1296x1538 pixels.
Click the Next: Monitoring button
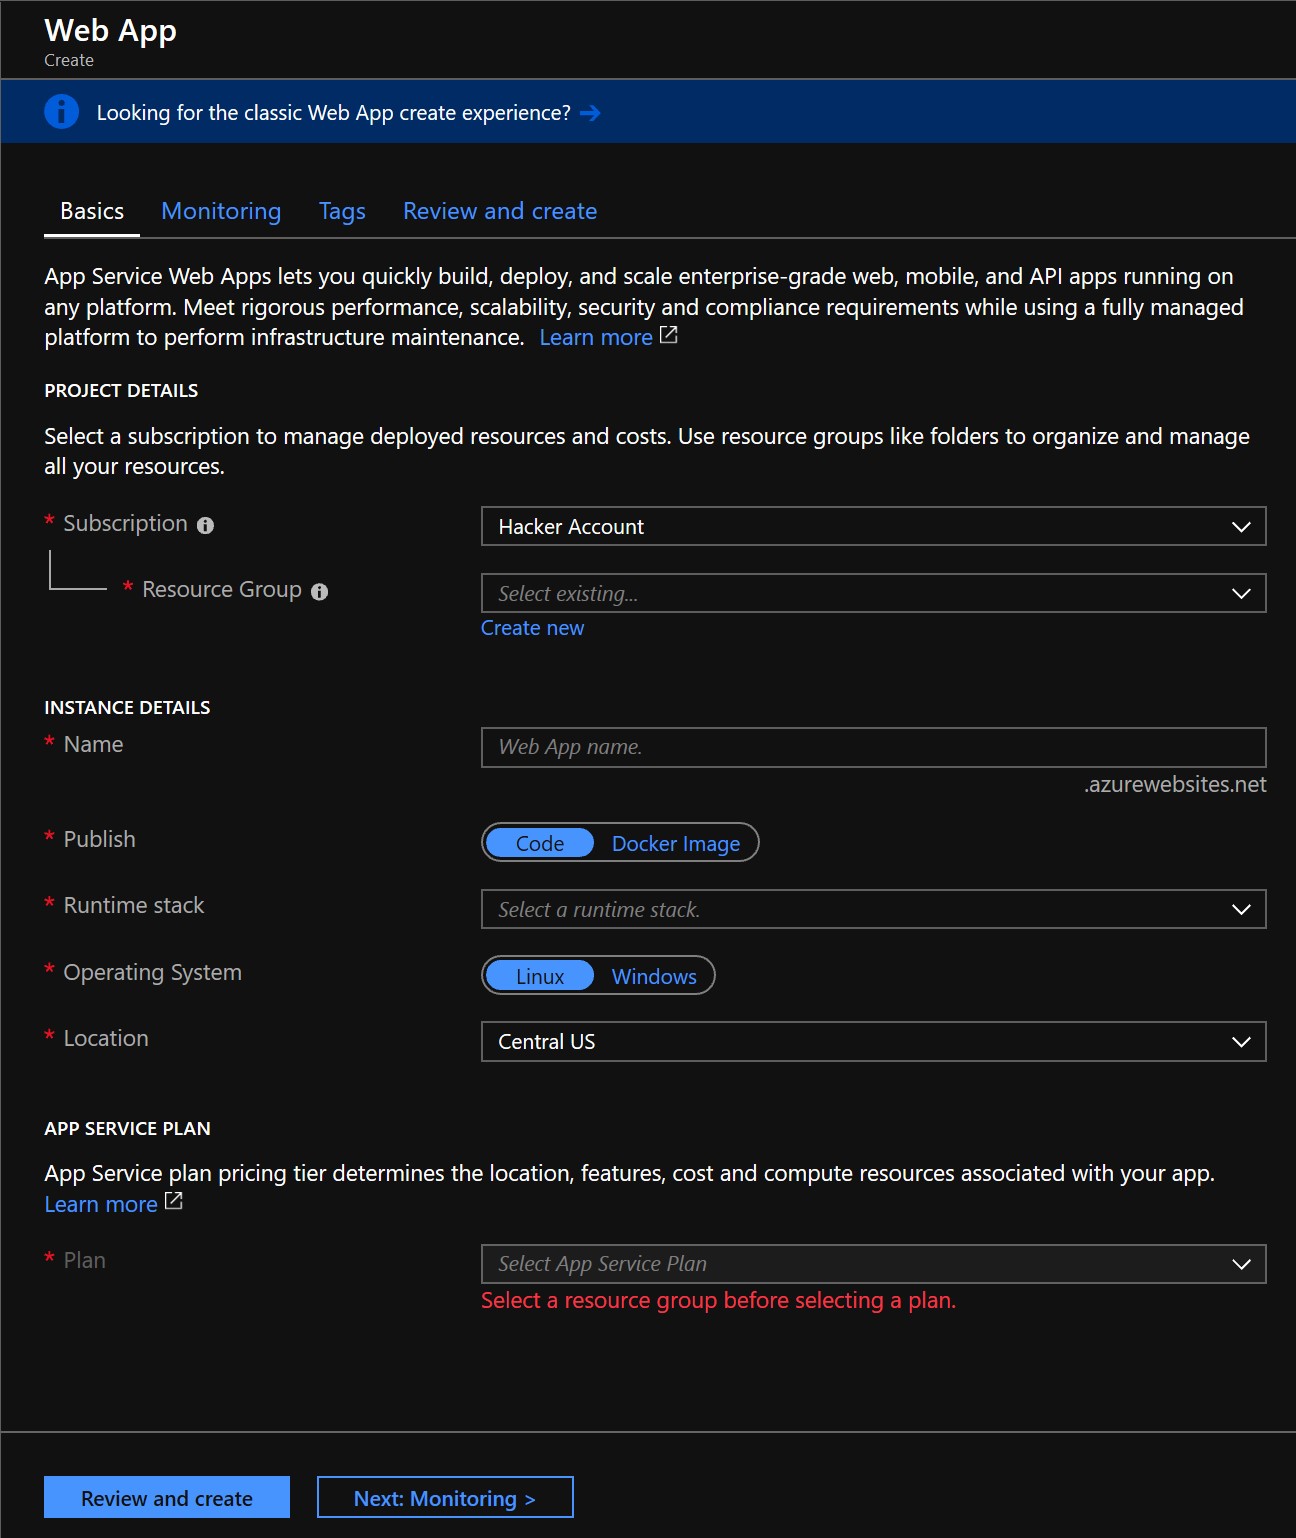[445, 1497]
